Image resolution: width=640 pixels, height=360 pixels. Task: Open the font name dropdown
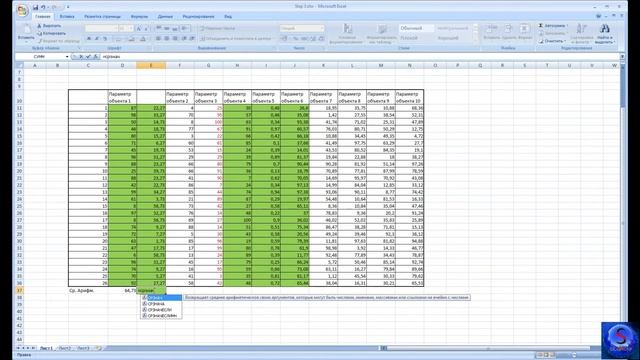(x=116, y=29)
